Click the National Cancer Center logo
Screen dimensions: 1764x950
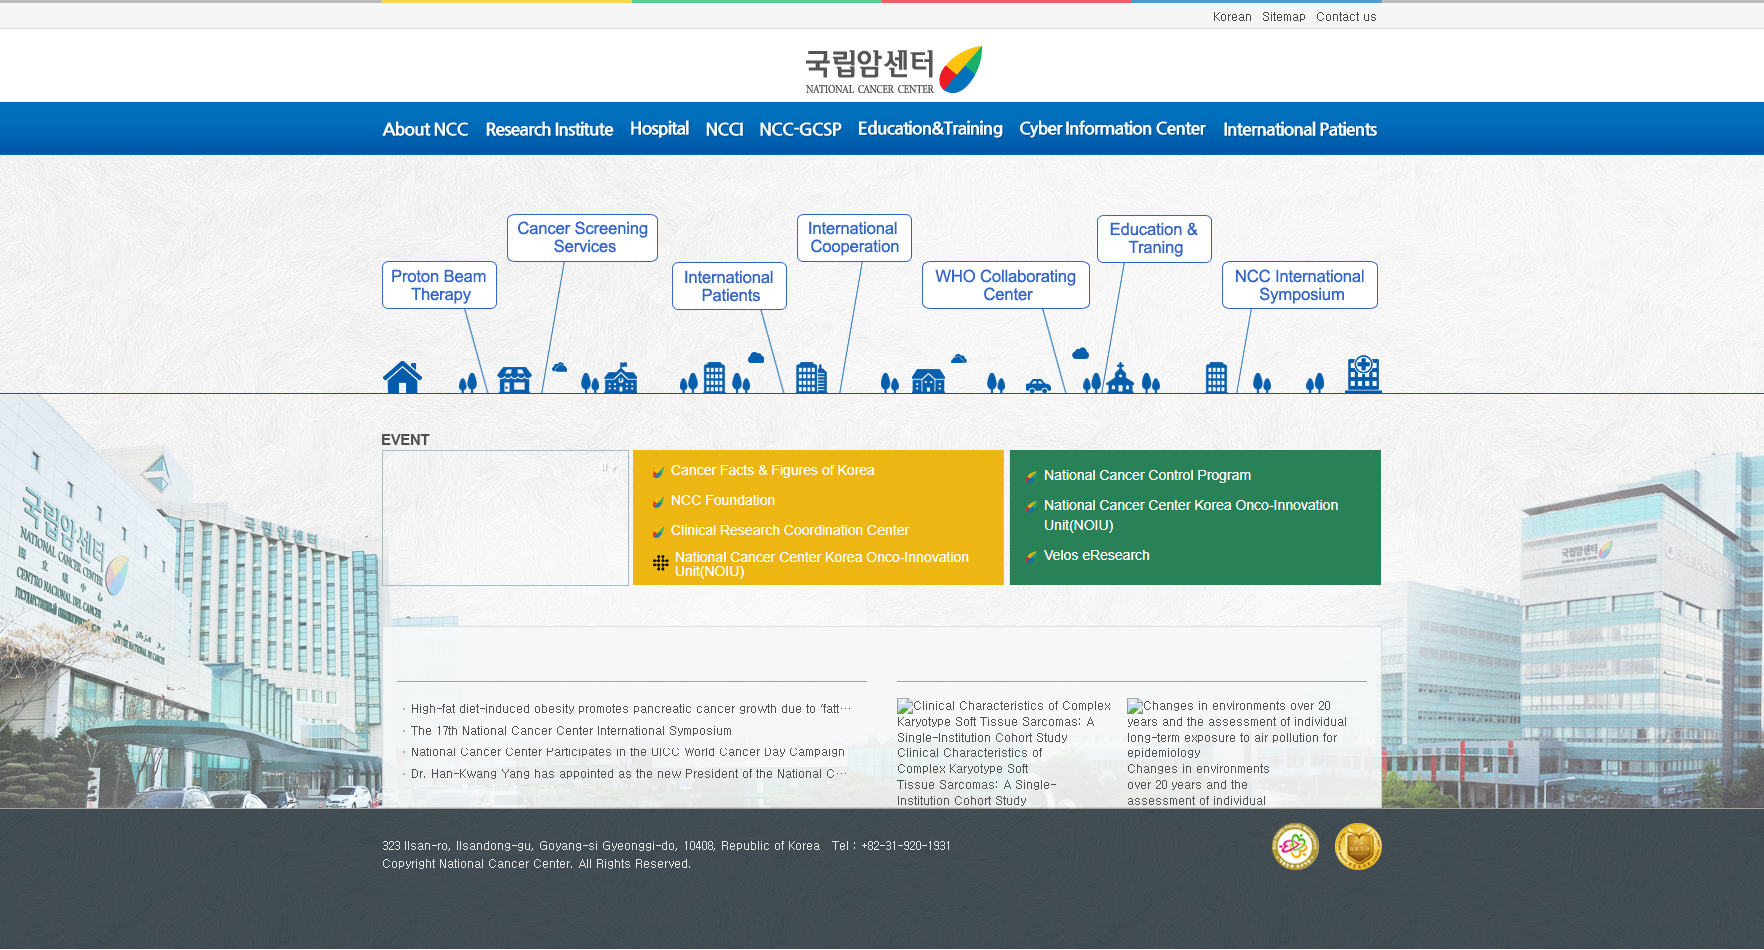(x=893, y=70)
